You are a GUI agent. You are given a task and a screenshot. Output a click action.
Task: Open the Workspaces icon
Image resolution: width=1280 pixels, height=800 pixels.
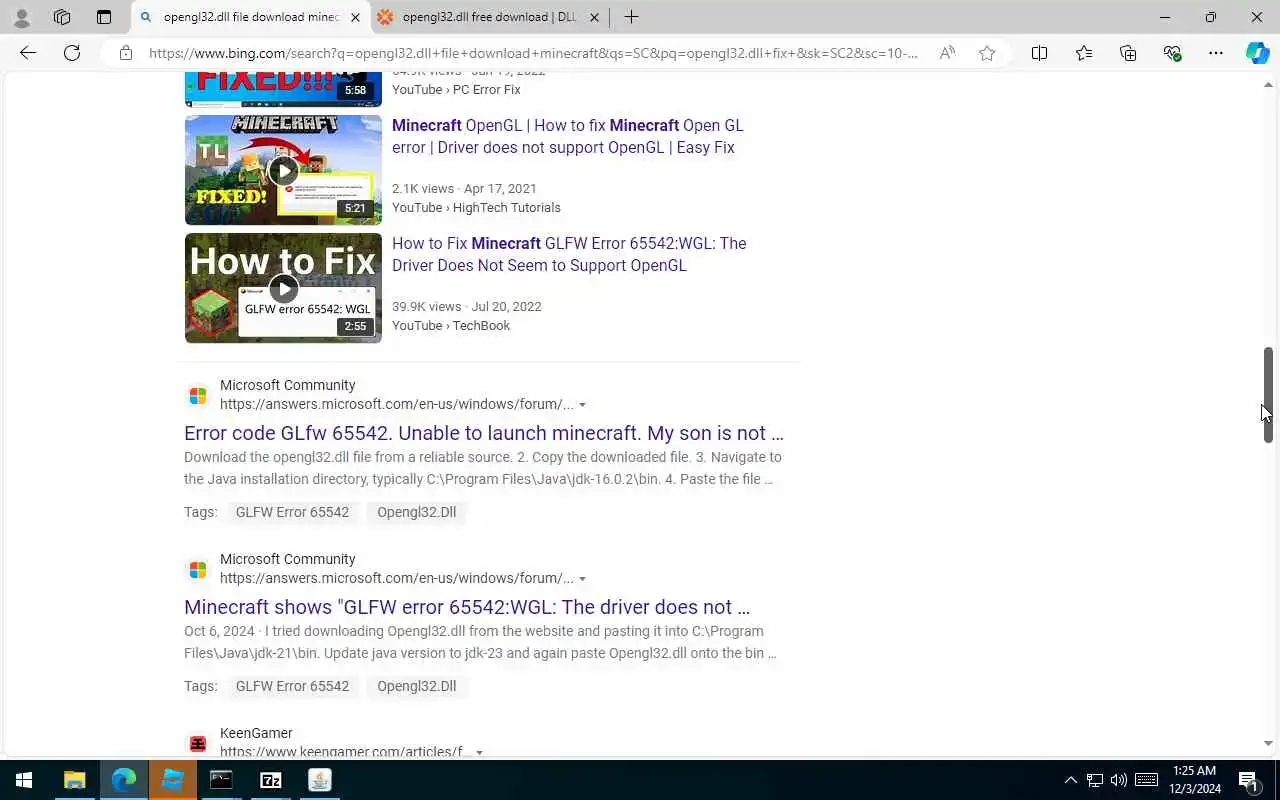62,17
